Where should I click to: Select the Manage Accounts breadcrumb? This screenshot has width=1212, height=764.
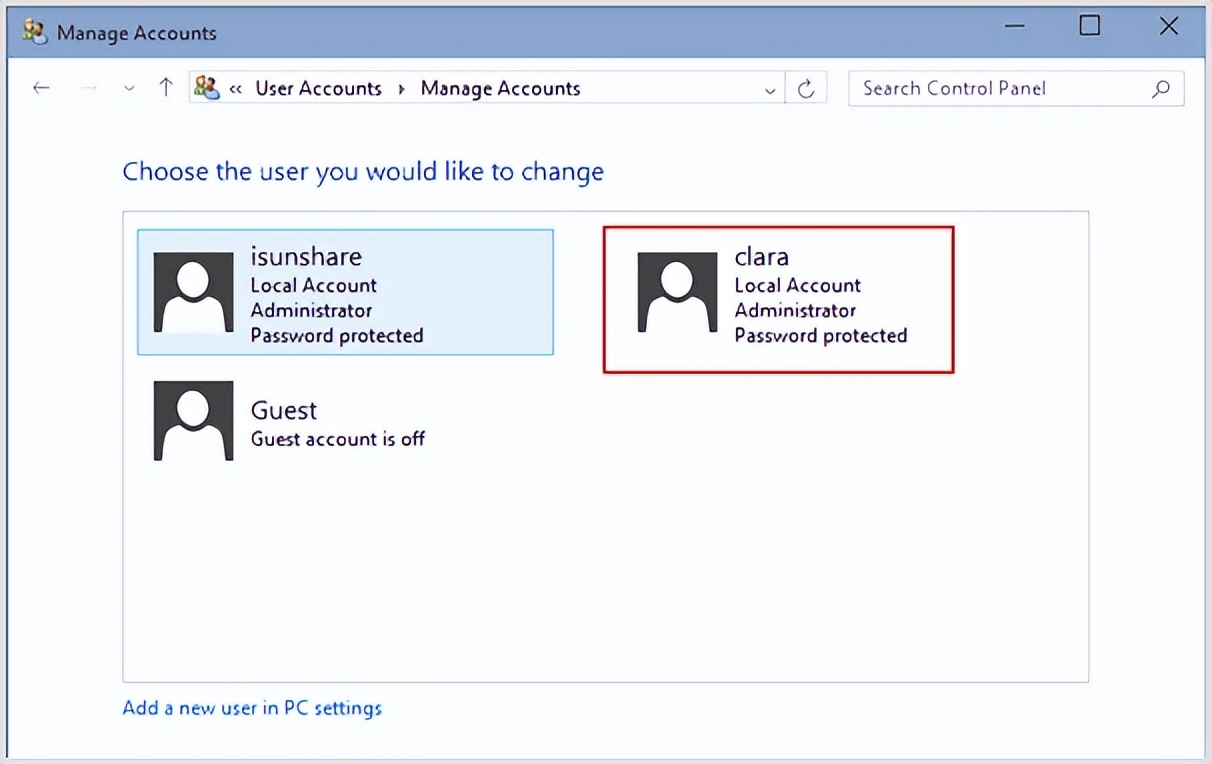coord(500,88)
